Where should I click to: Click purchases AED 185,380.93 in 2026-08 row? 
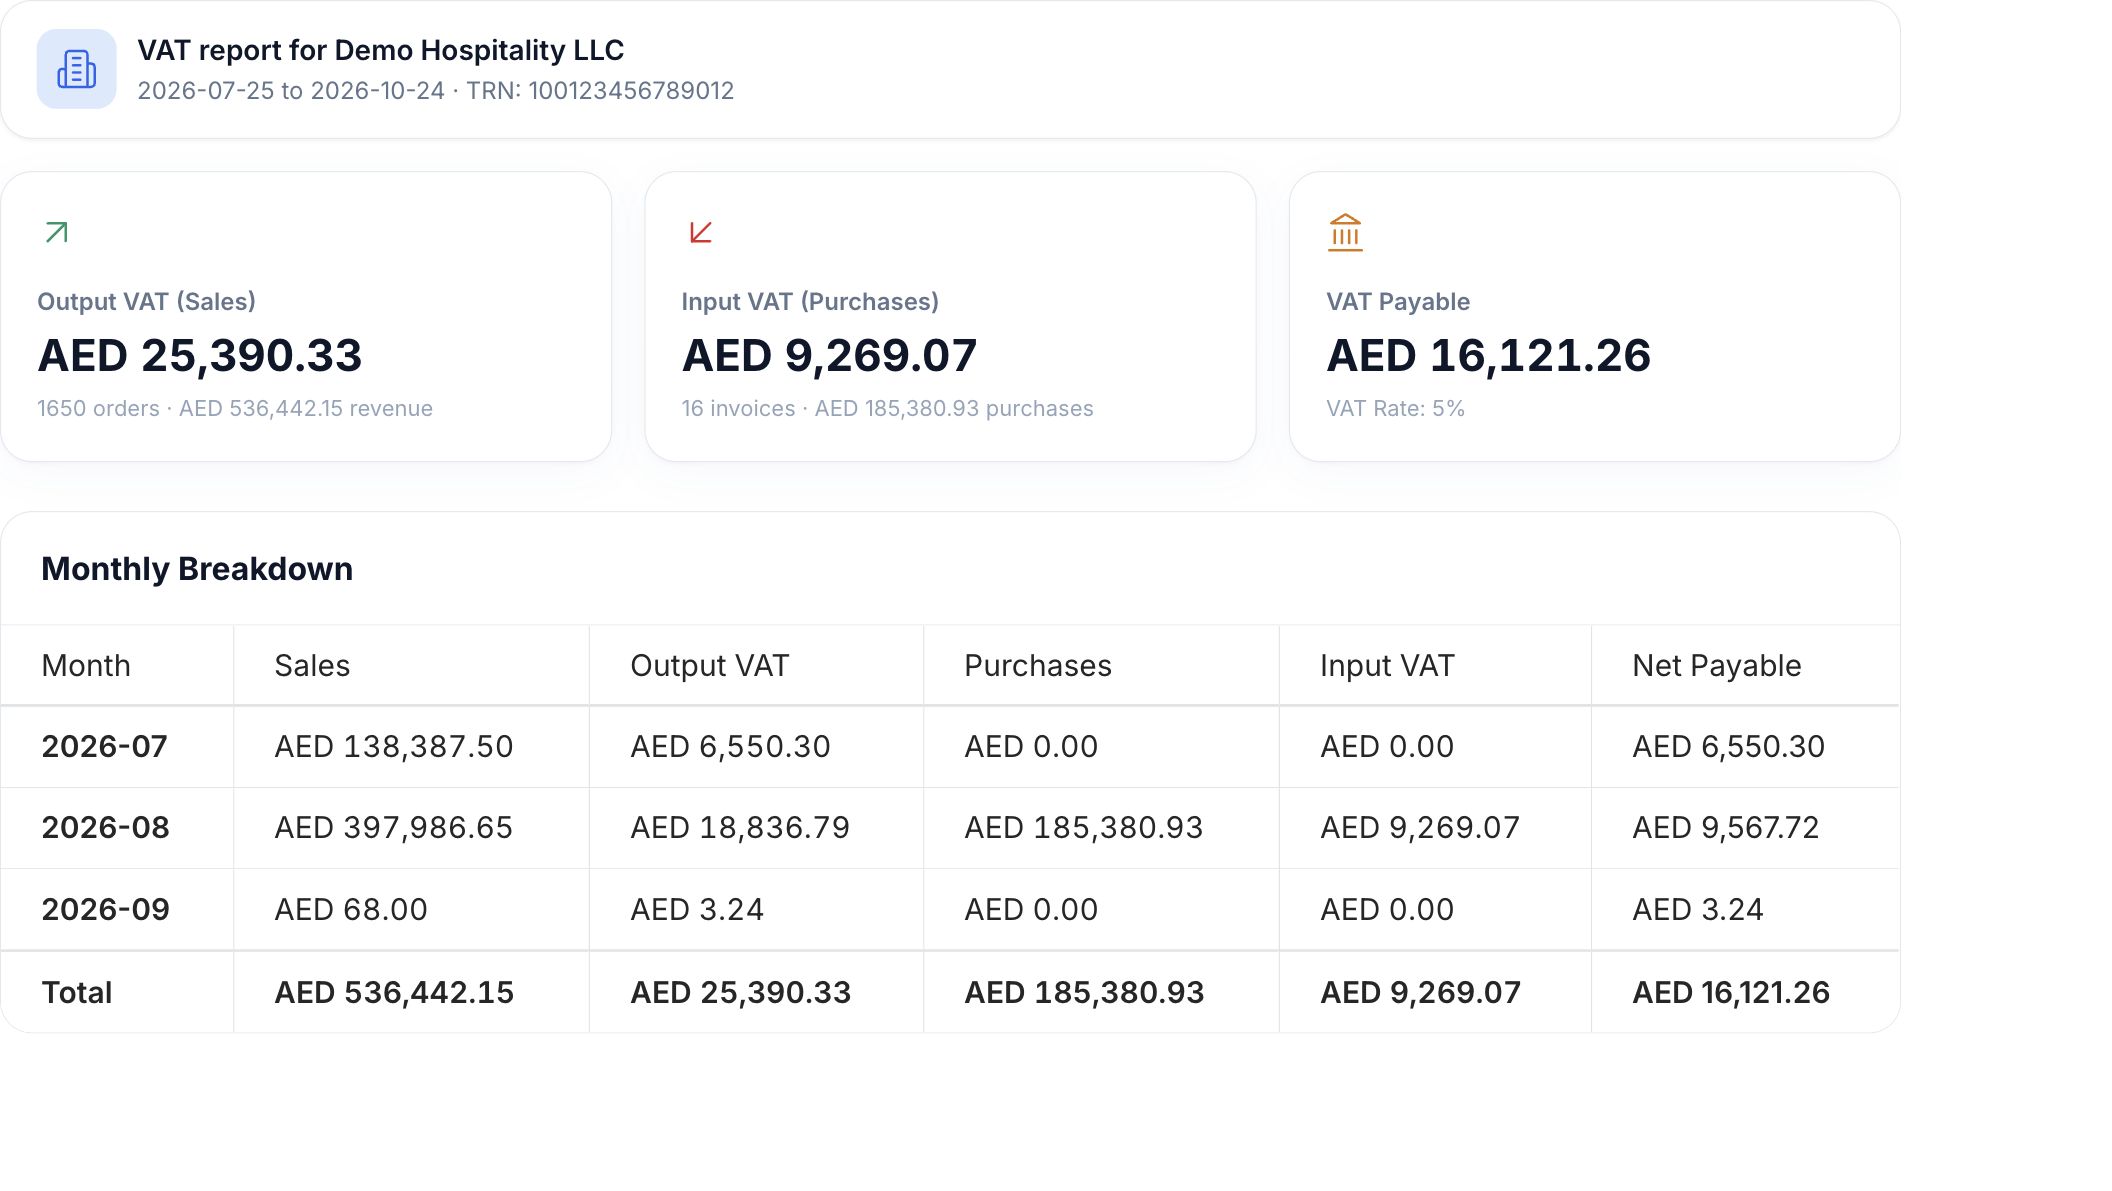pos(1084,828)
